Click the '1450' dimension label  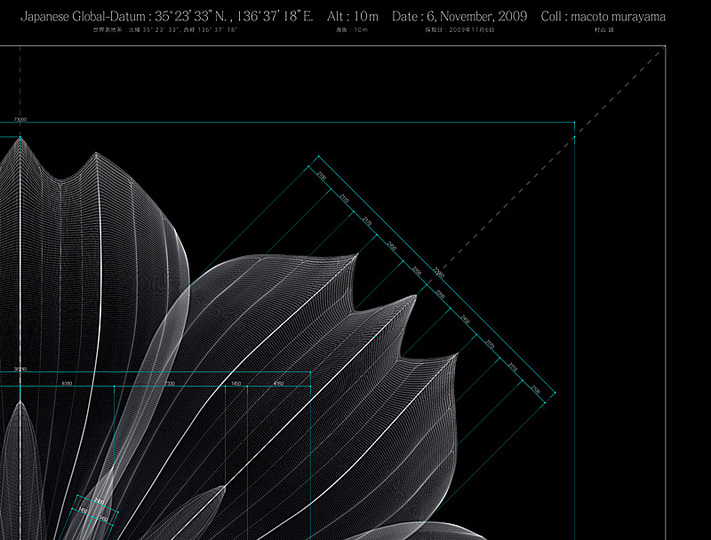pos(236,384)
